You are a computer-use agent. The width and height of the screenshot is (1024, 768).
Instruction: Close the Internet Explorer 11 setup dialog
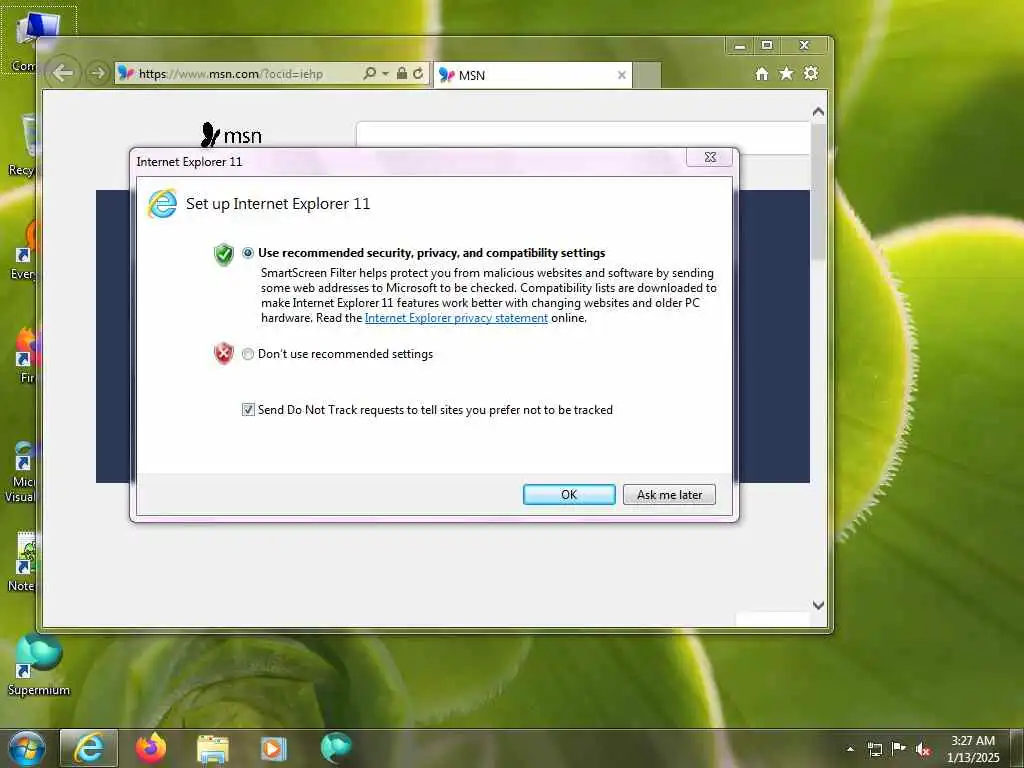(x=710, y=157)
